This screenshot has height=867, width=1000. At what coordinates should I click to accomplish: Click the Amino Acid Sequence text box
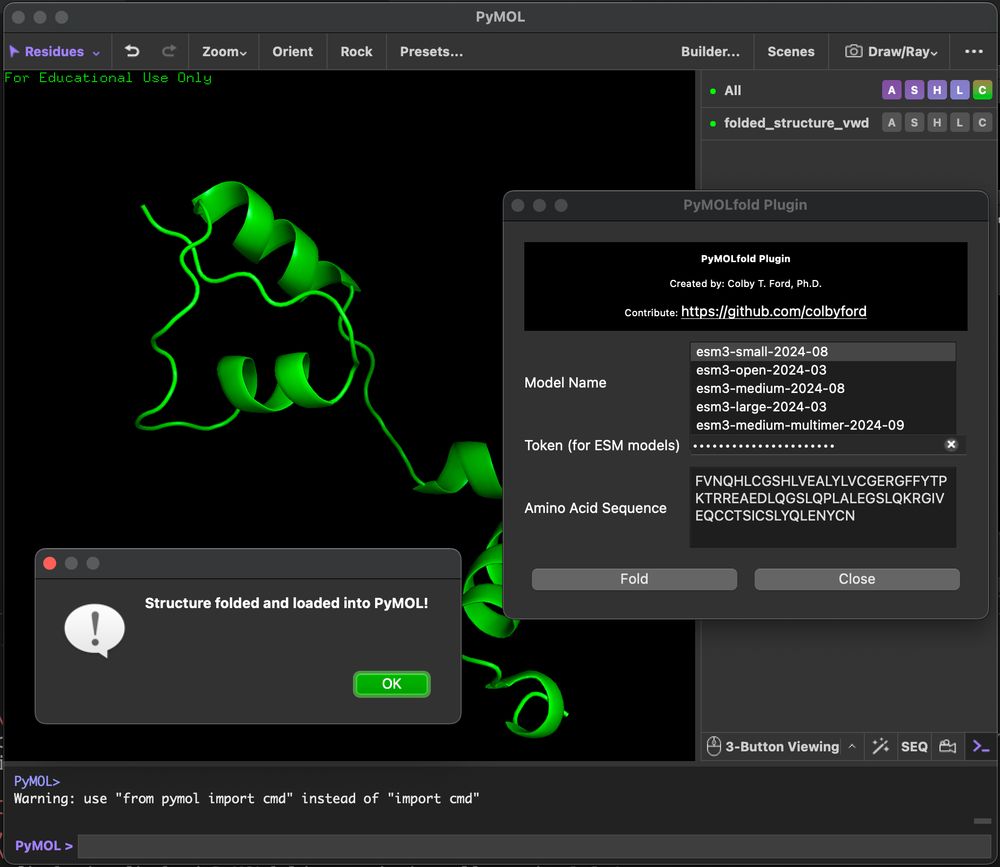(823, 507)
